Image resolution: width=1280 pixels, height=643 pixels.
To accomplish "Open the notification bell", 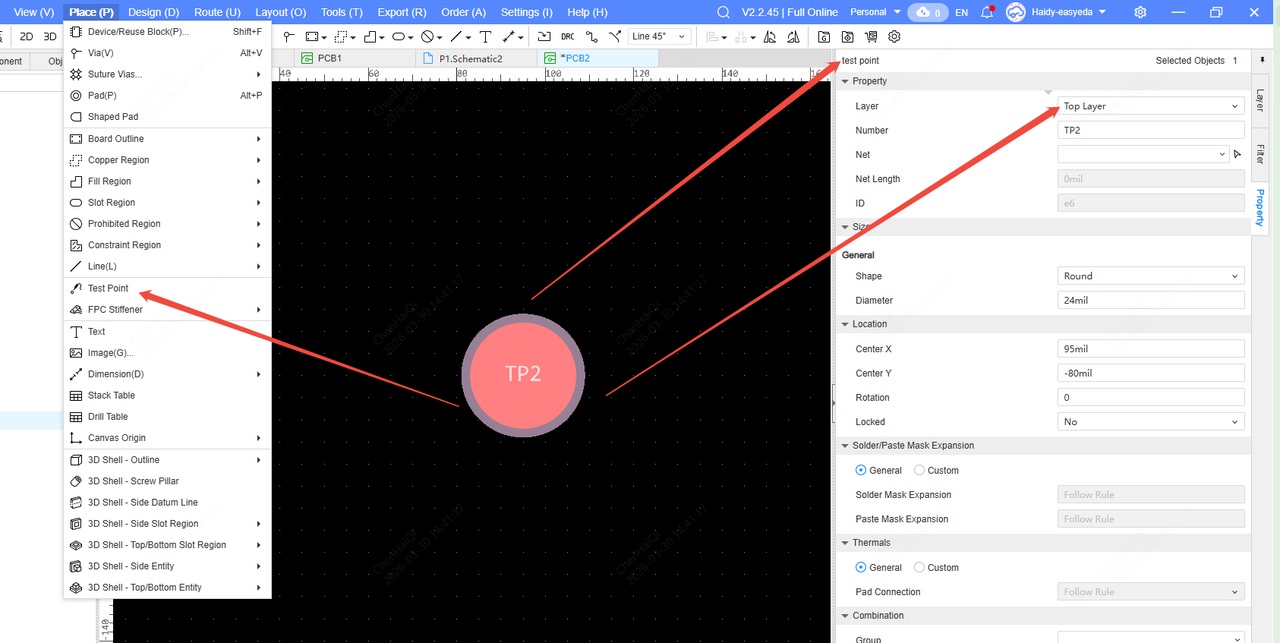I will pyautogui.click(x=987, y=12).
